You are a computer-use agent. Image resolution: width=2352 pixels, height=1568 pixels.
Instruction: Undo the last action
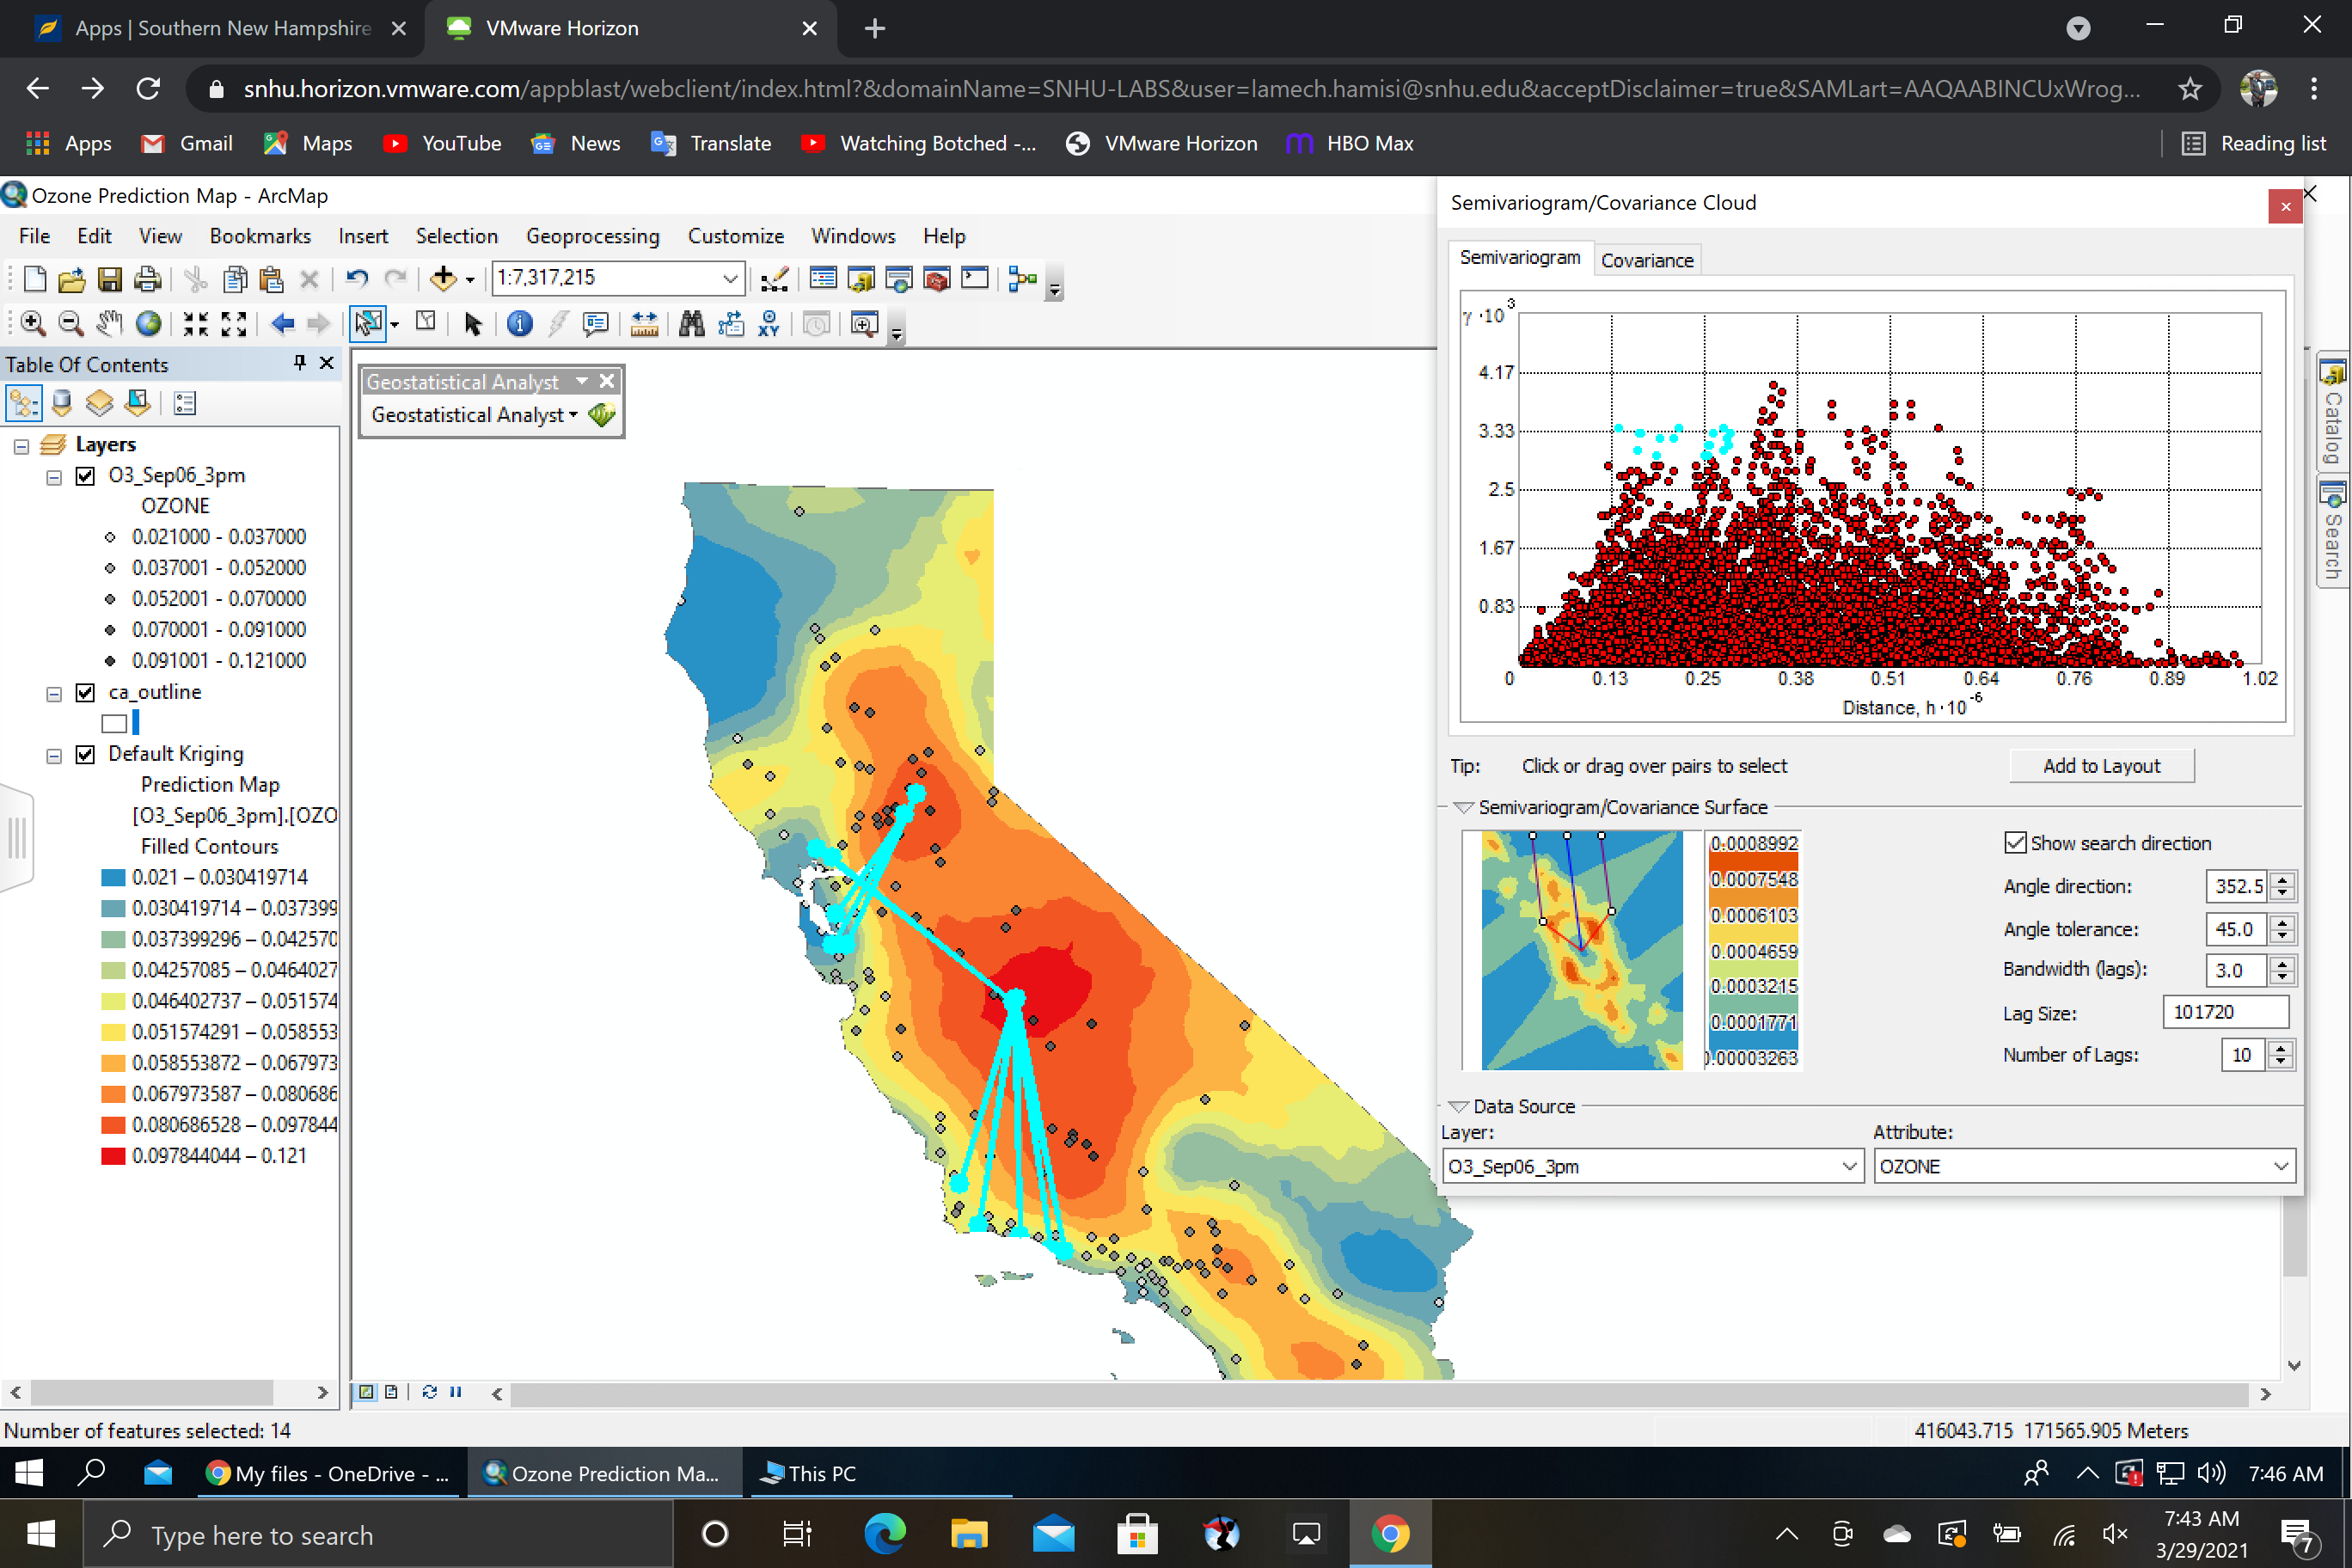pyautogui.click(x=357, y=279)
